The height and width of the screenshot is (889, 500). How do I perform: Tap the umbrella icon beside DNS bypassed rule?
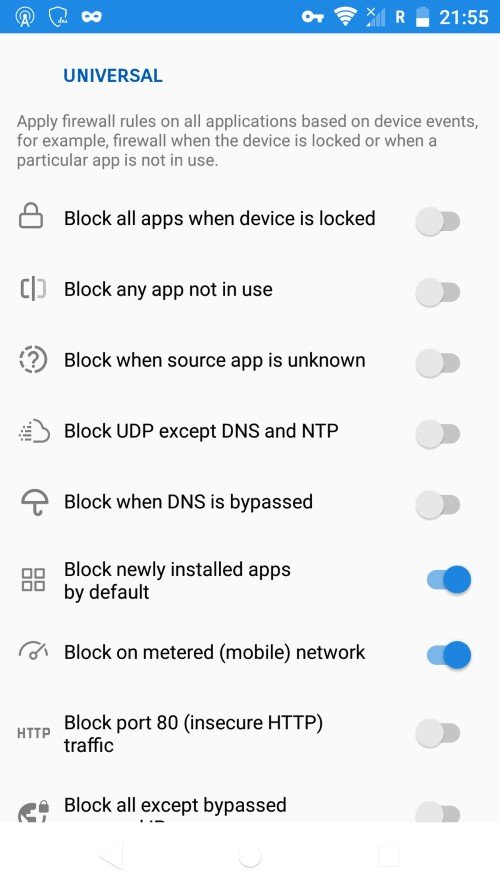(34, 503)
